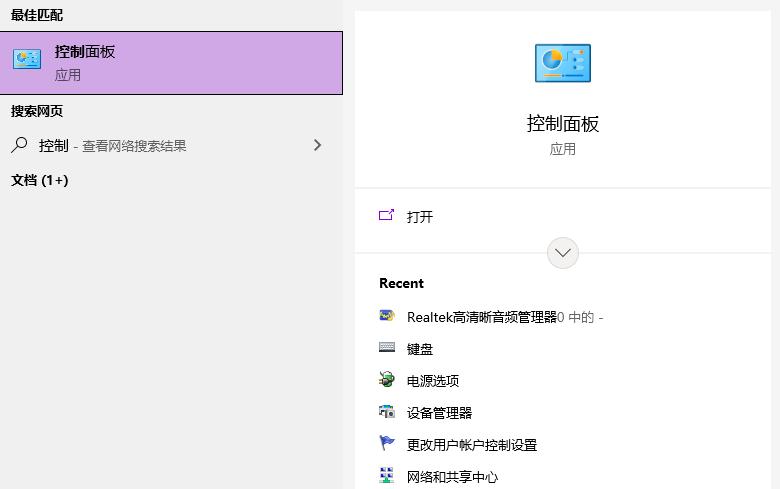Open the 控制面板 best match result
Viewport: 780px width, 489px height.
[171, 63]
